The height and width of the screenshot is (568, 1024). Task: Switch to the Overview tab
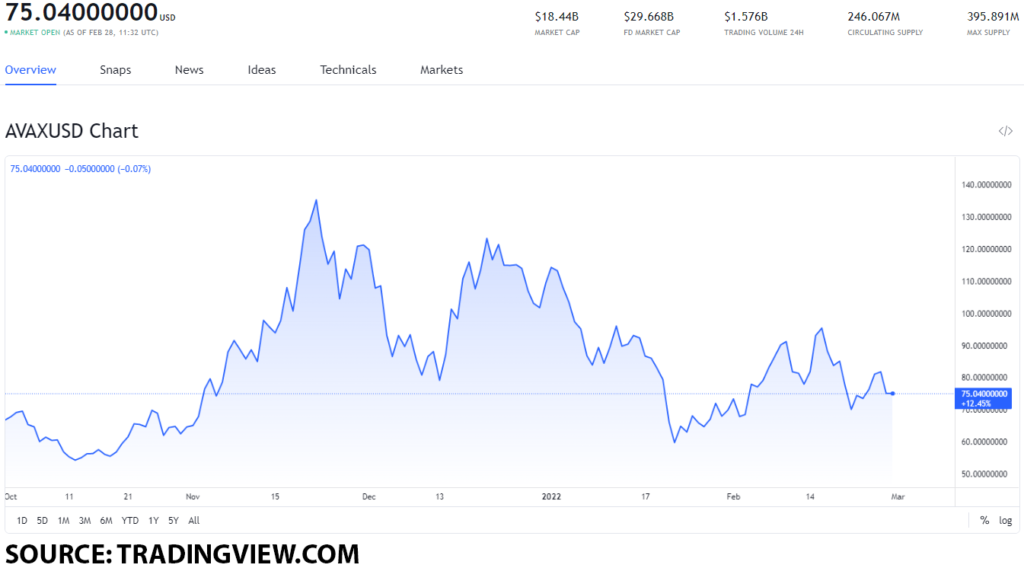(x=31, y=70)
